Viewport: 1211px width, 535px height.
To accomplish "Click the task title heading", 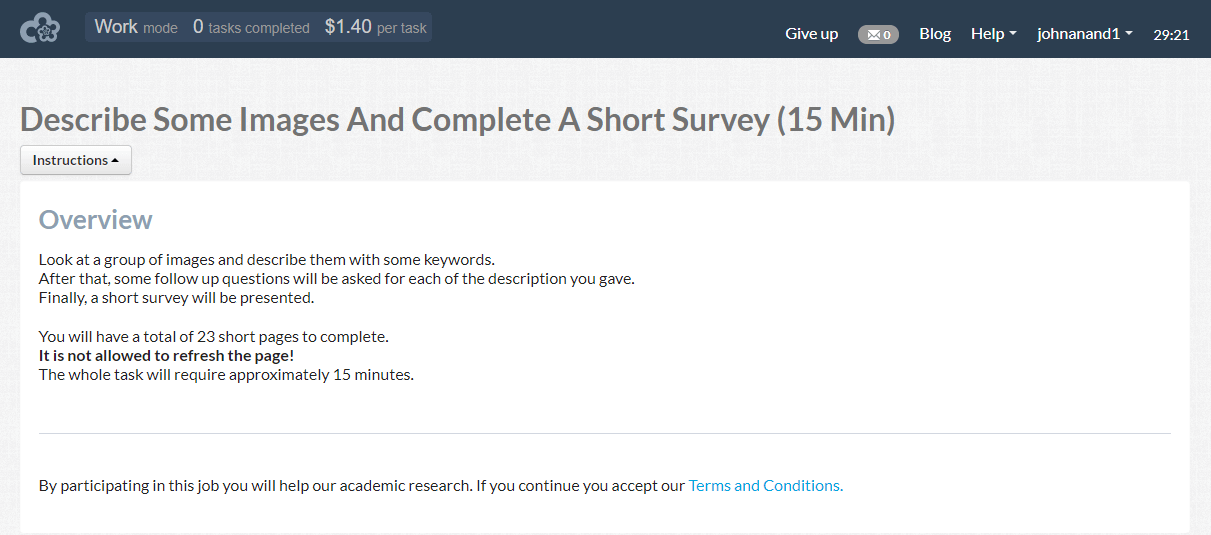I will pos(458,120).
